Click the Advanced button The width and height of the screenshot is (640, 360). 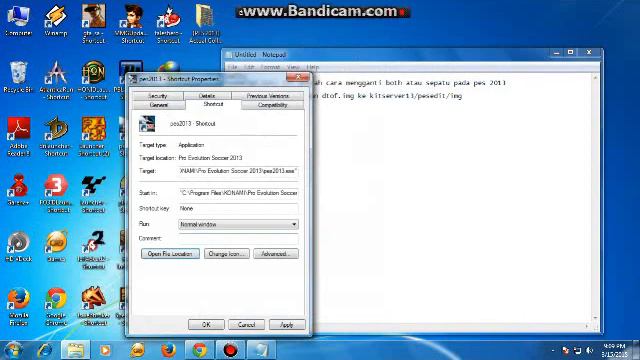[276, 253]
